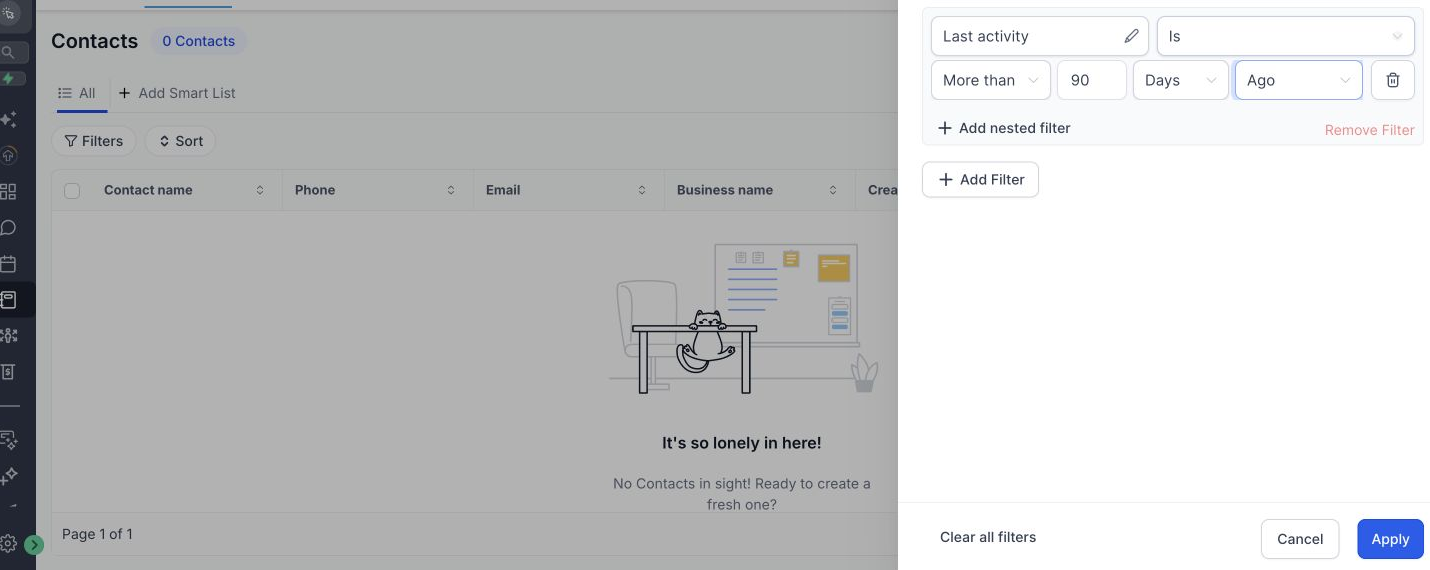Open the calendar icon in sidebar

coord(8,264)
